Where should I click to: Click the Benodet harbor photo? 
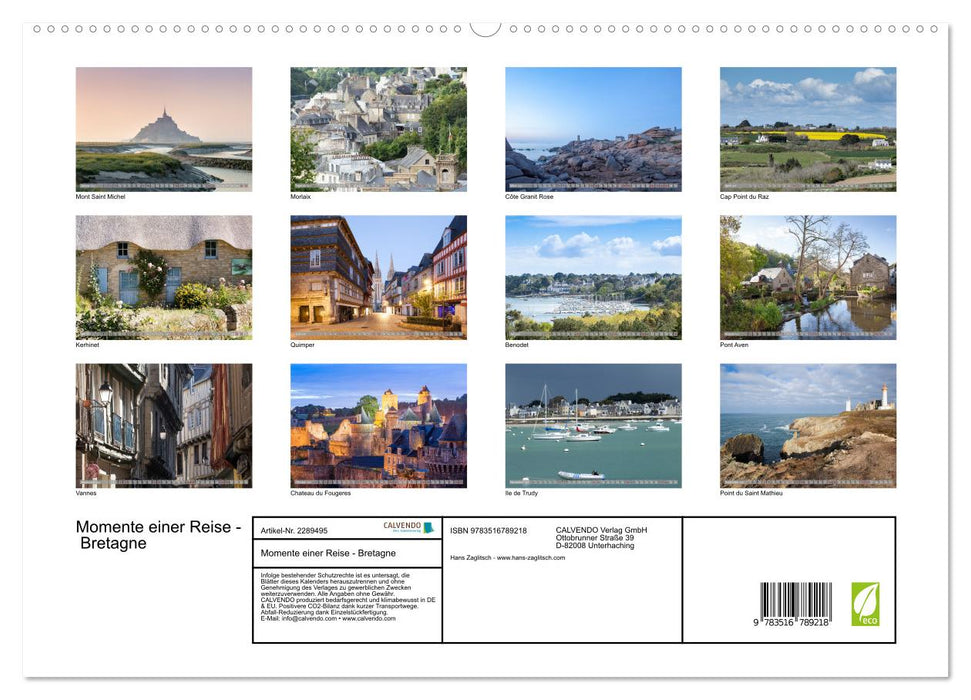tap(593, 277)
